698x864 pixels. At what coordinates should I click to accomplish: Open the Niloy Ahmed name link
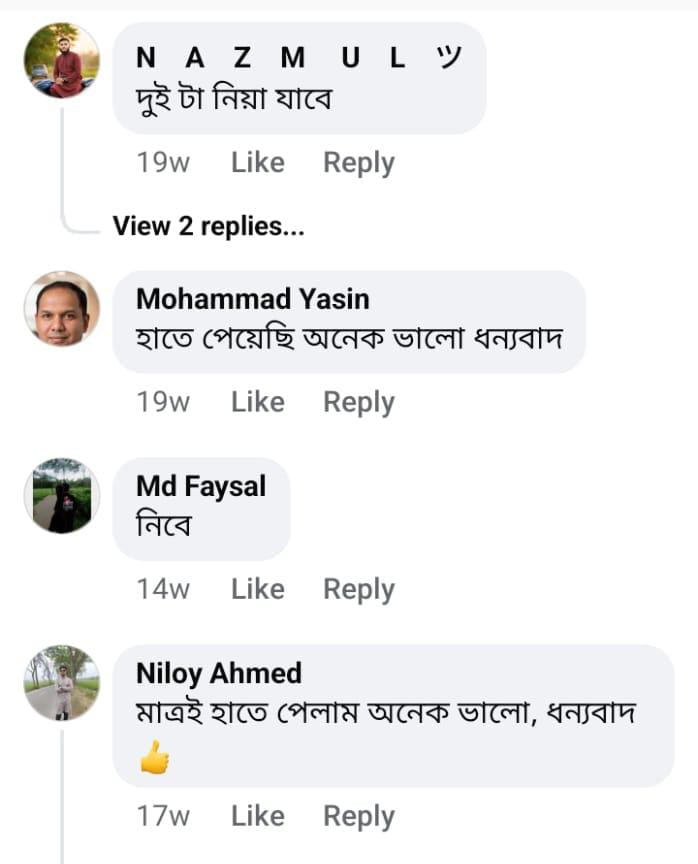219,673
